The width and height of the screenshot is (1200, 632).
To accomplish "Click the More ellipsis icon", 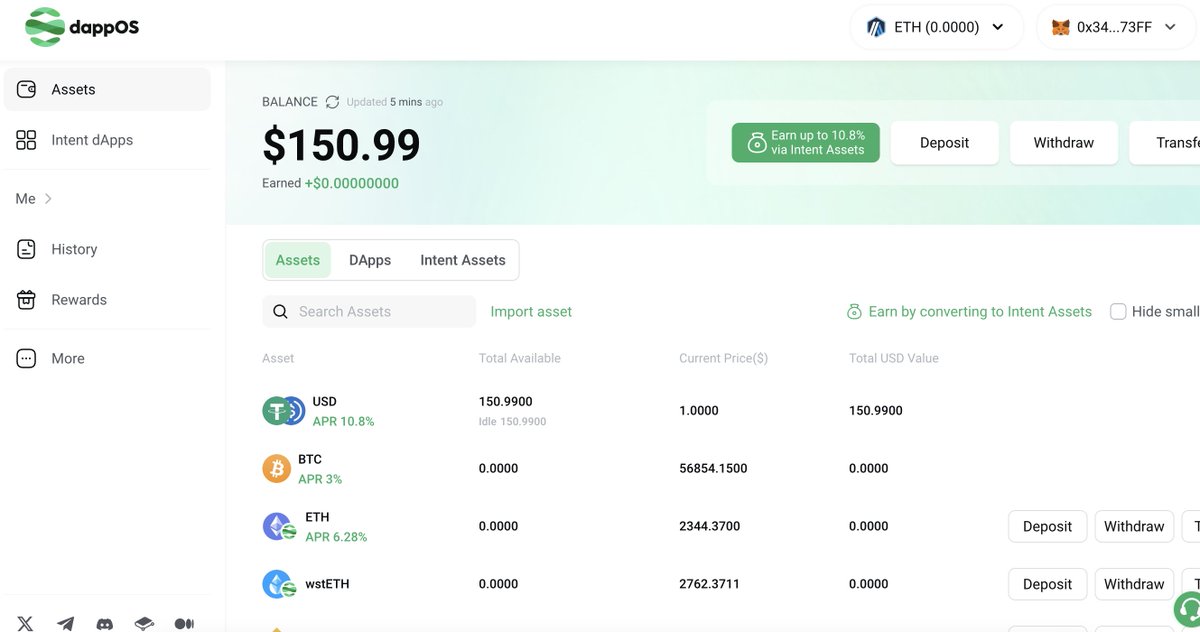I will 27,358.
